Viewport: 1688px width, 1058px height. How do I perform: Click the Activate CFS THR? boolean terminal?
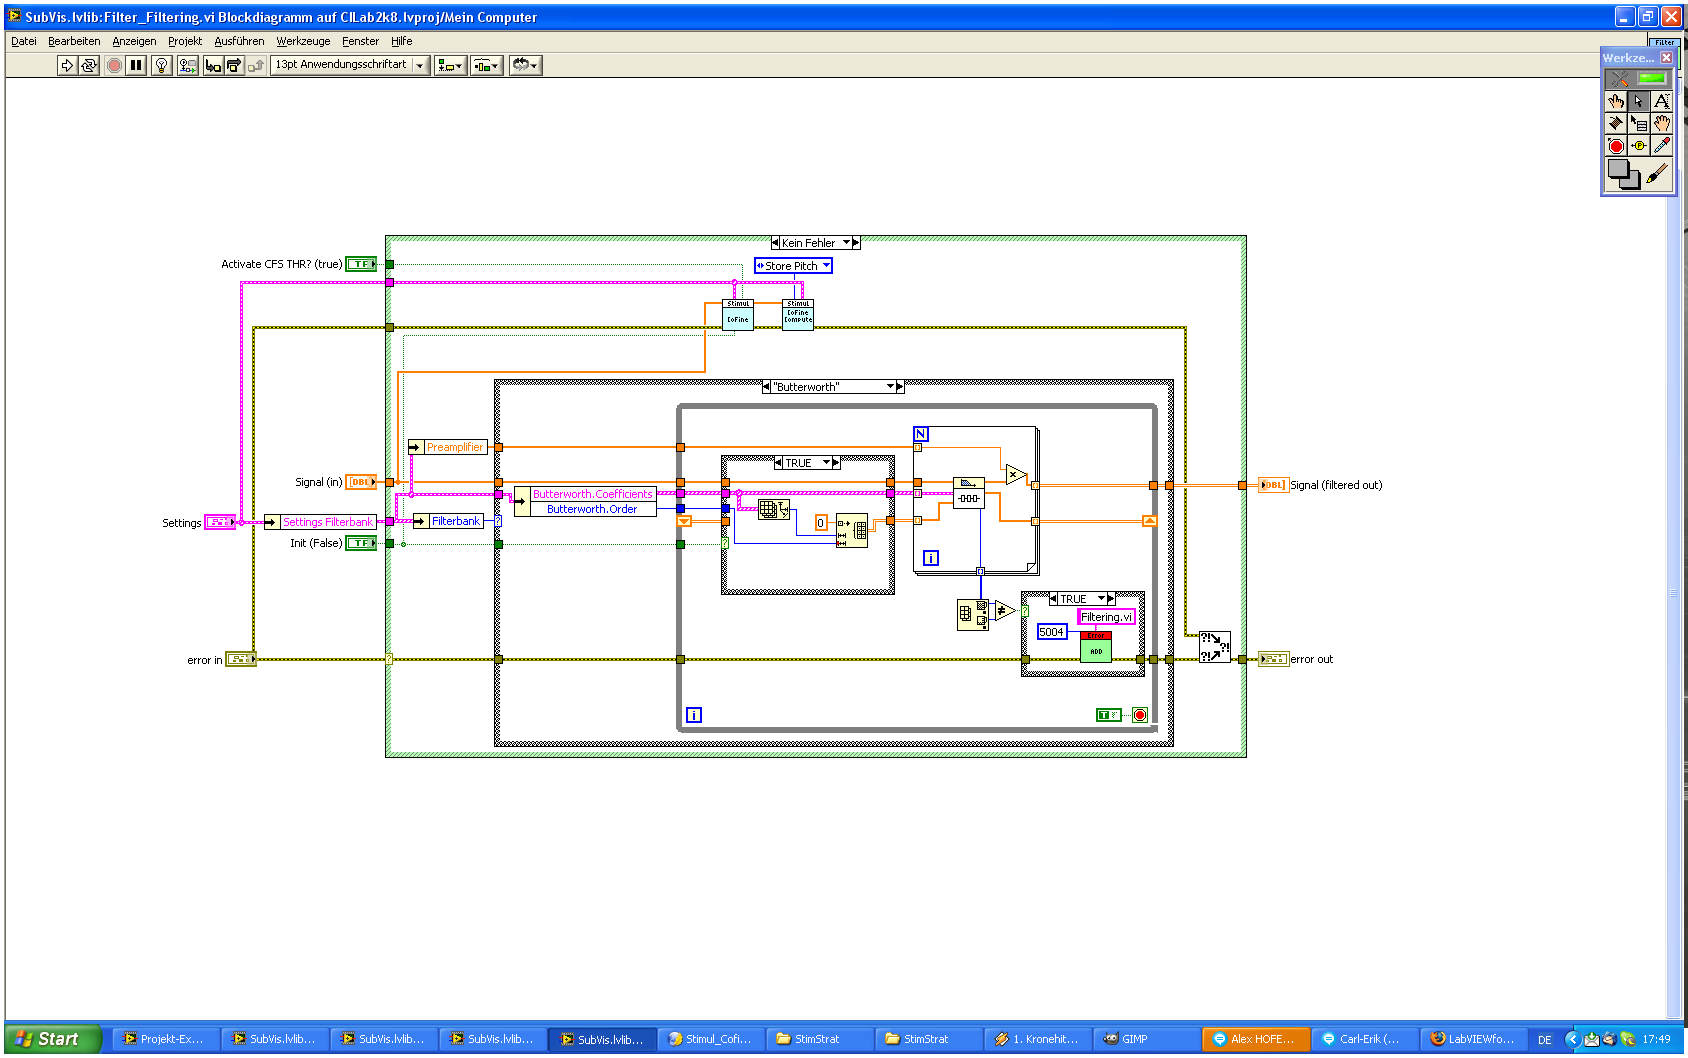click(361, 264)
